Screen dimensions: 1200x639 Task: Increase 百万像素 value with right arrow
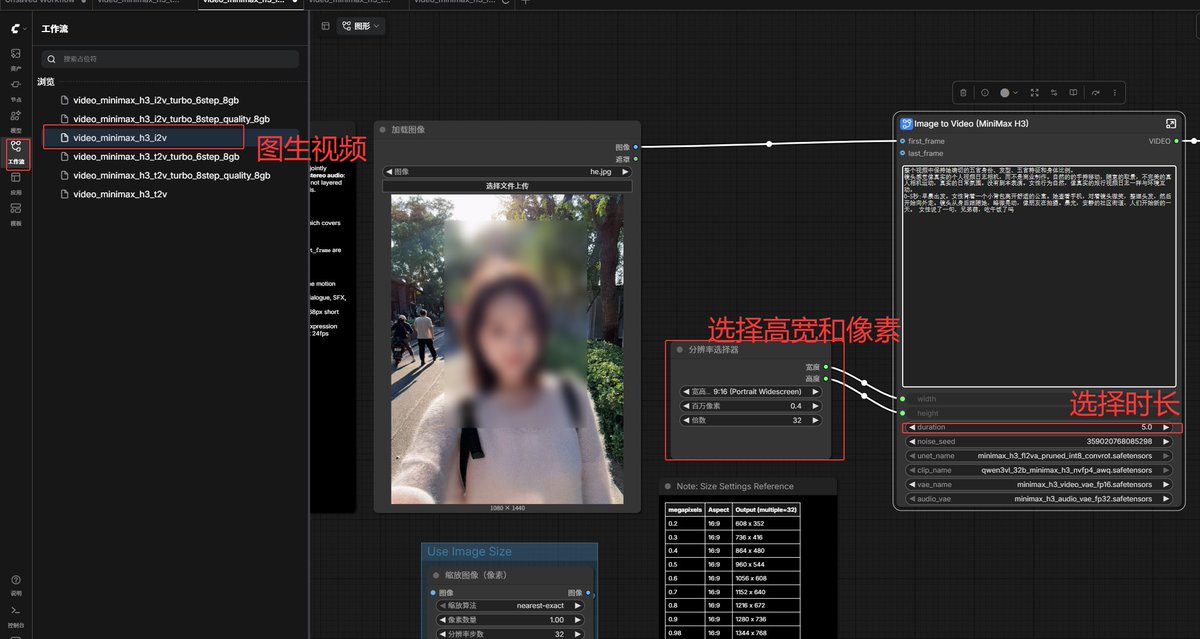pos(815,406)
